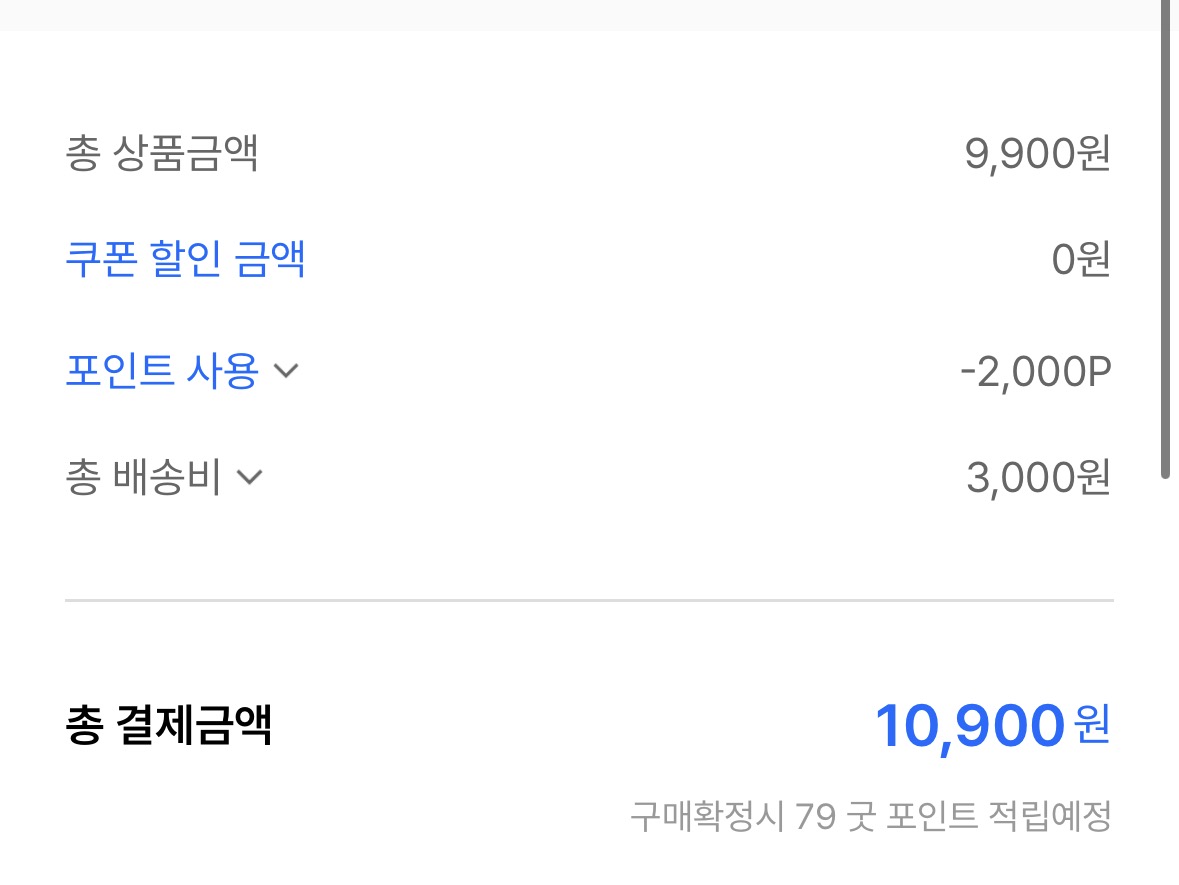Click the vertical scrollbar on right edge
The width and height of the screenshot is (1179, 885).
pyautogui.click(x=1165, y=240)
